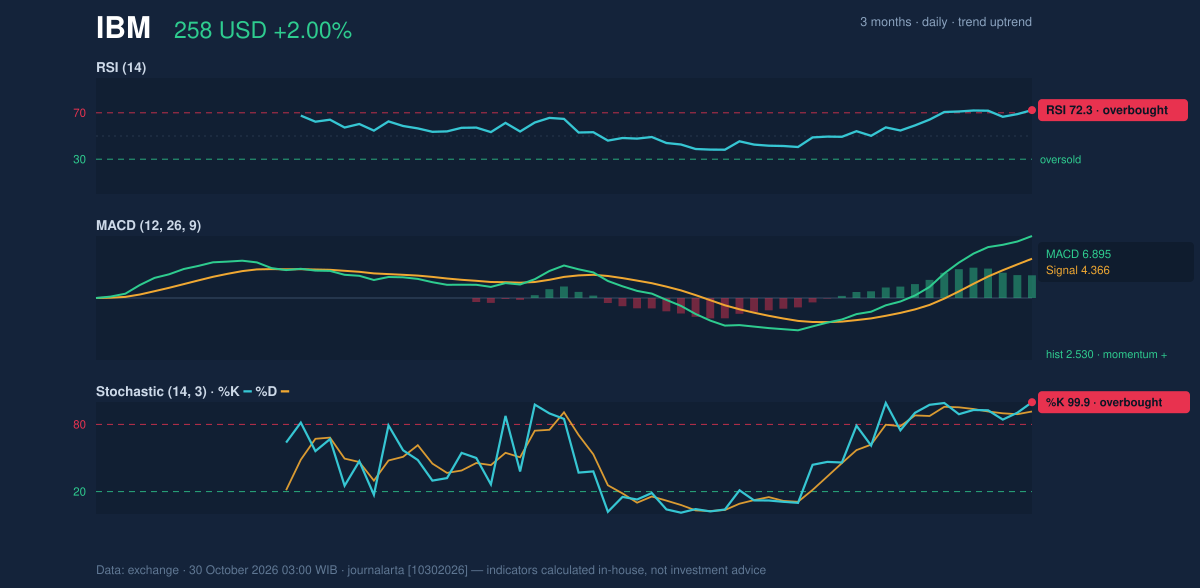Click the RSI 72.3 overbought badge

click(x=1113, y=110)
